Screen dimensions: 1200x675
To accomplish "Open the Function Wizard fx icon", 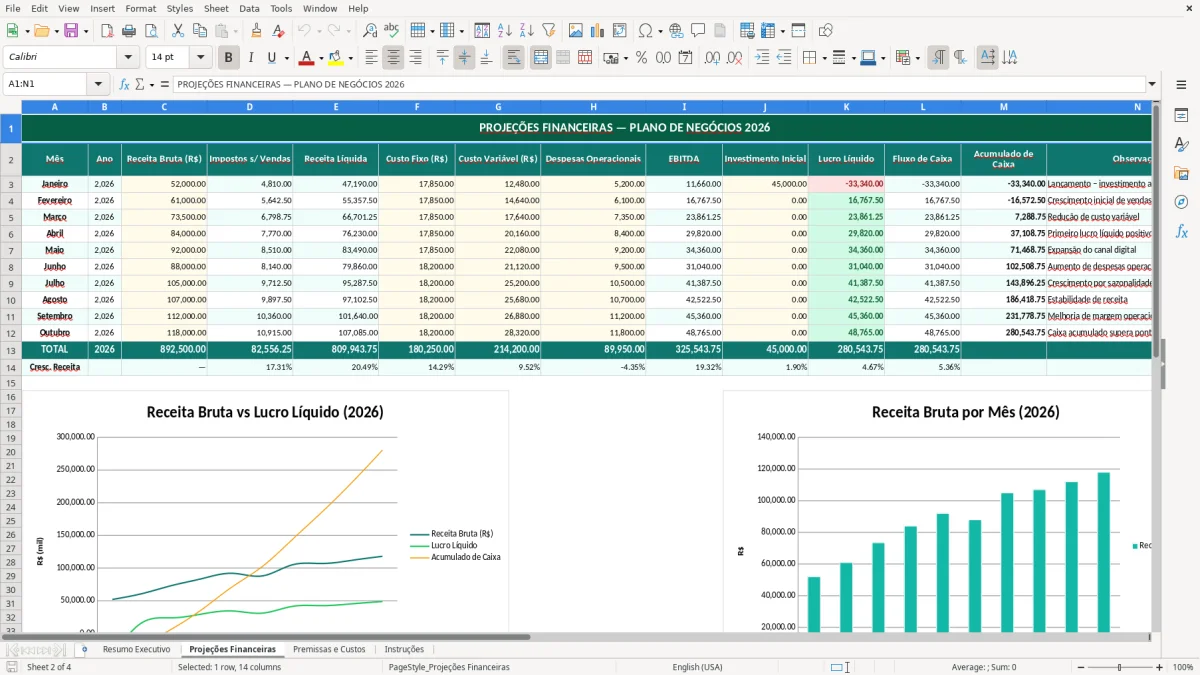I will 124,84.
